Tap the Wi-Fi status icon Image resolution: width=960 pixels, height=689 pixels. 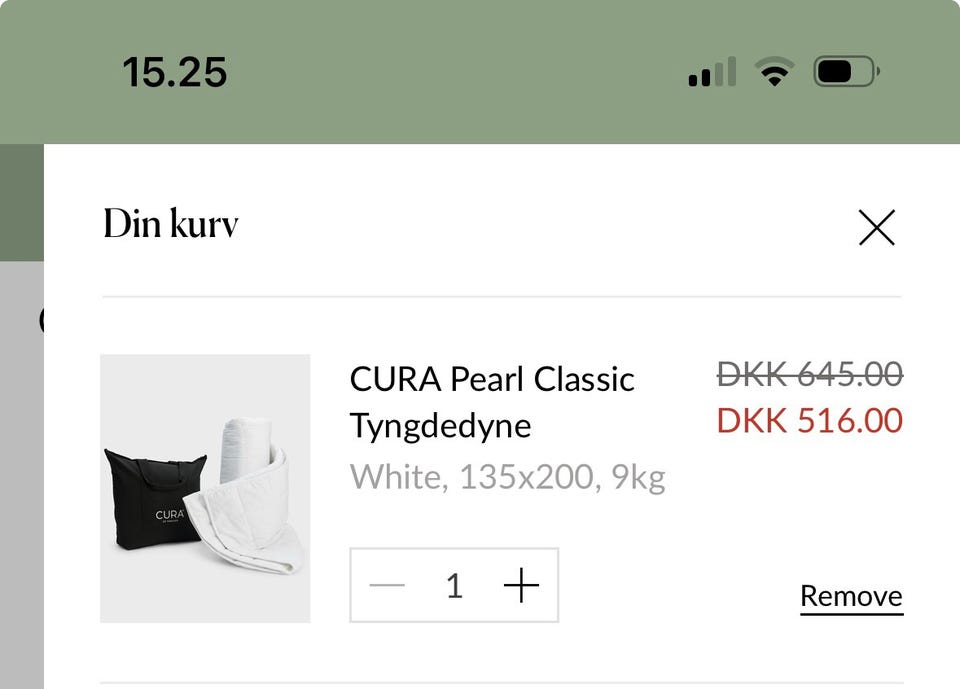pyautogui.click(x=773, y=72)
